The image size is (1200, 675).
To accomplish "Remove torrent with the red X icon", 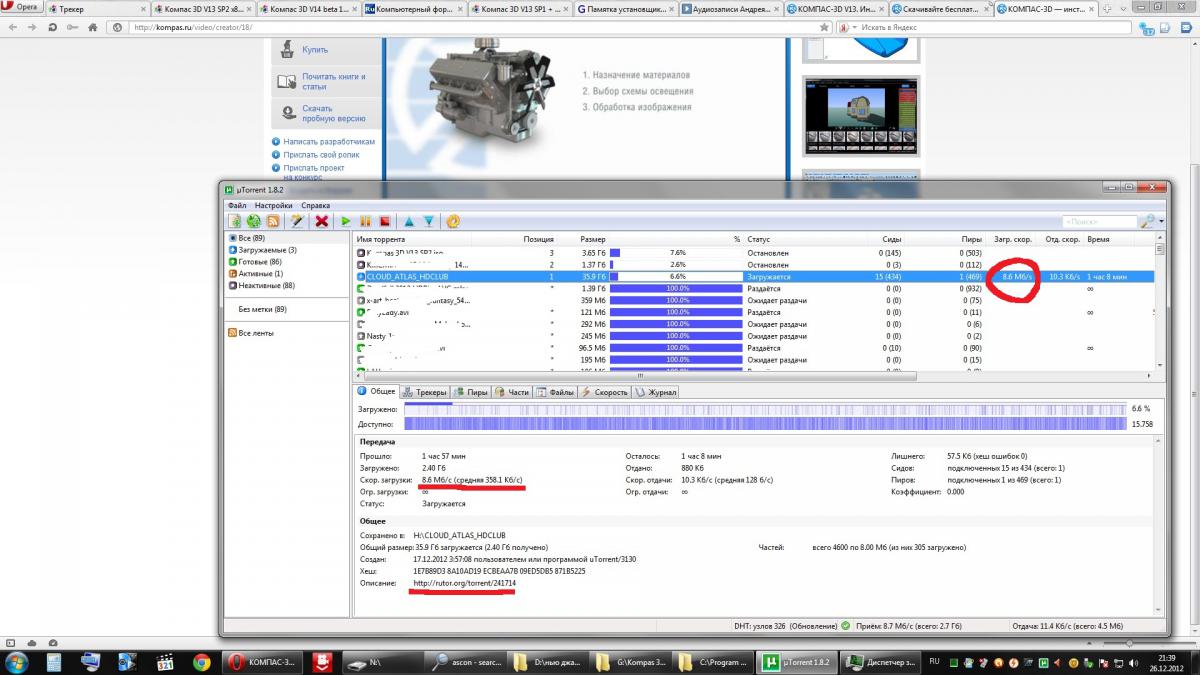I will (322, 221).
